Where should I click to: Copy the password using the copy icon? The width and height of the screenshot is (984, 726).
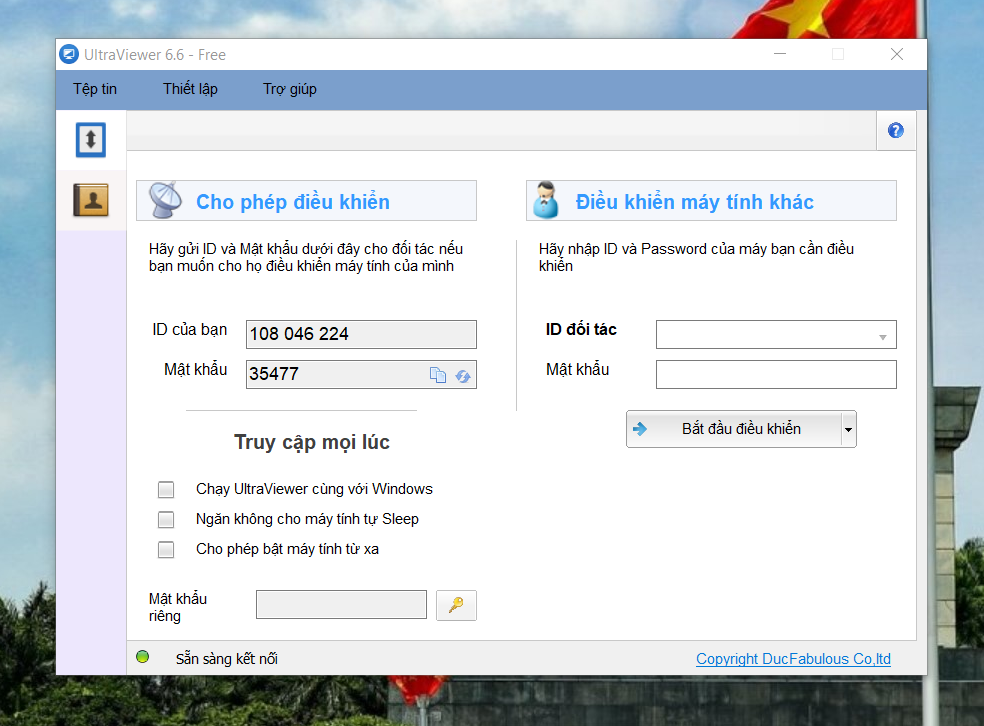click(437, 375)
